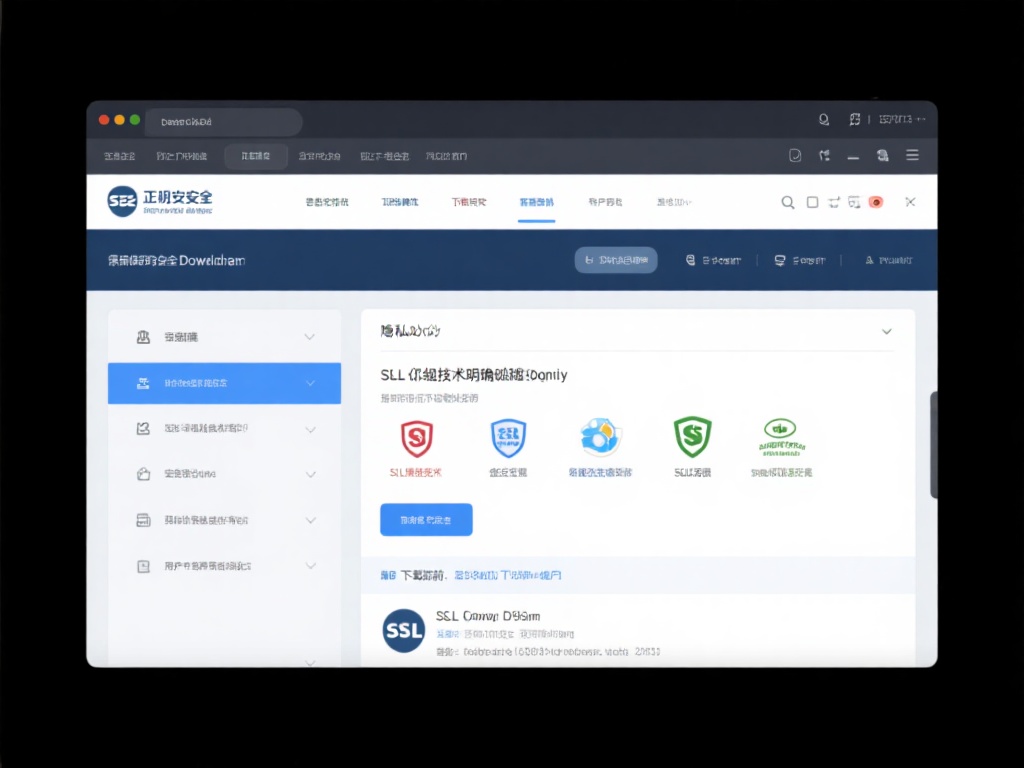Expand the first sidebar menu item chevron
This screenshot has height=768, width=1024.
(310, 337)
